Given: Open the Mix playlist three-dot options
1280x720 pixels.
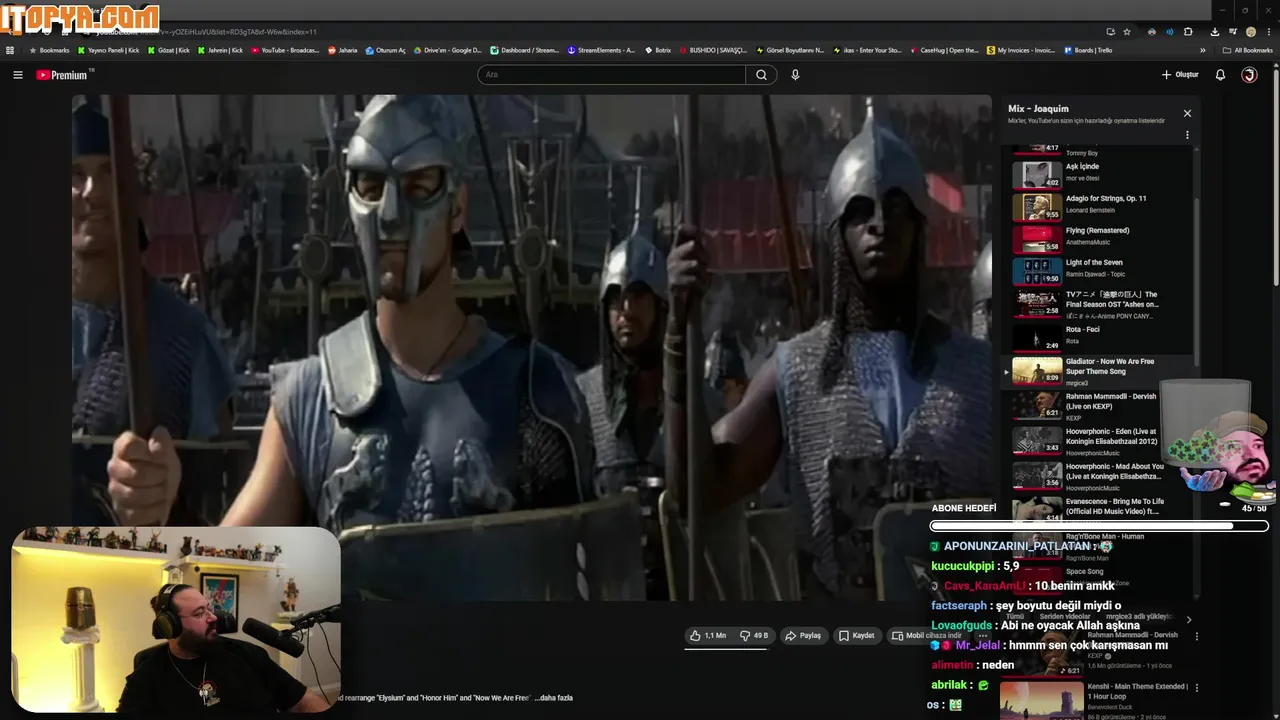Looking at the screenshot, I should pos(1187,135).
